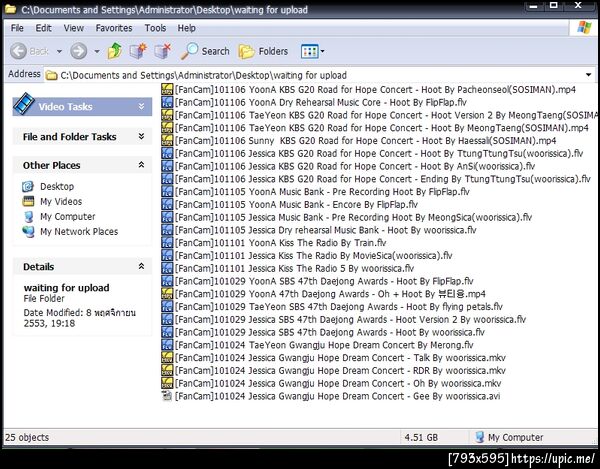Screen dimensions: 600x469
Task: Select Jessica Hoot By TtungTtungTsu(woorissica).flv file
Action: (379, 153)
